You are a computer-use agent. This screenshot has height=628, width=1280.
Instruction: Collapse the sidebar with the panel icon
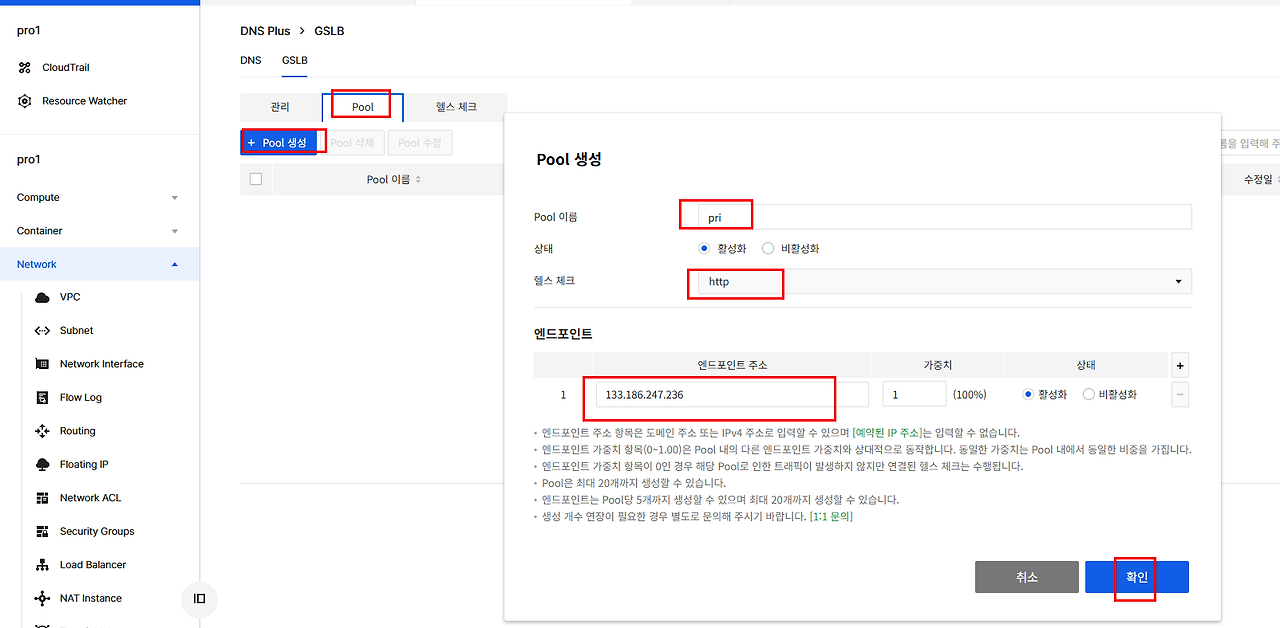pyautogui.click(x=199, y=599)
